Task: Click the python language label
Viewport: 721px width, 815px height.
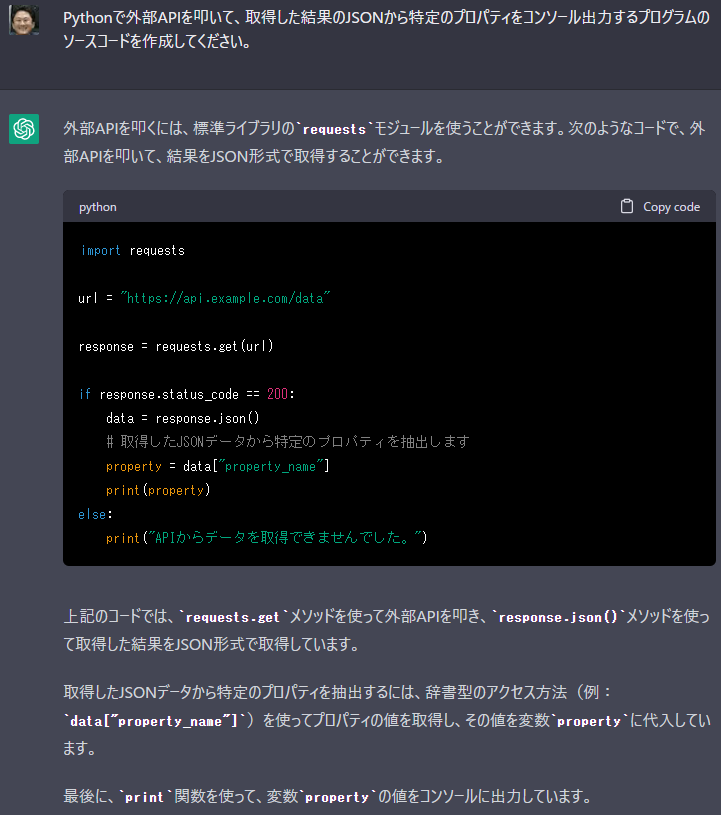Action: click(x=98, y=207)
